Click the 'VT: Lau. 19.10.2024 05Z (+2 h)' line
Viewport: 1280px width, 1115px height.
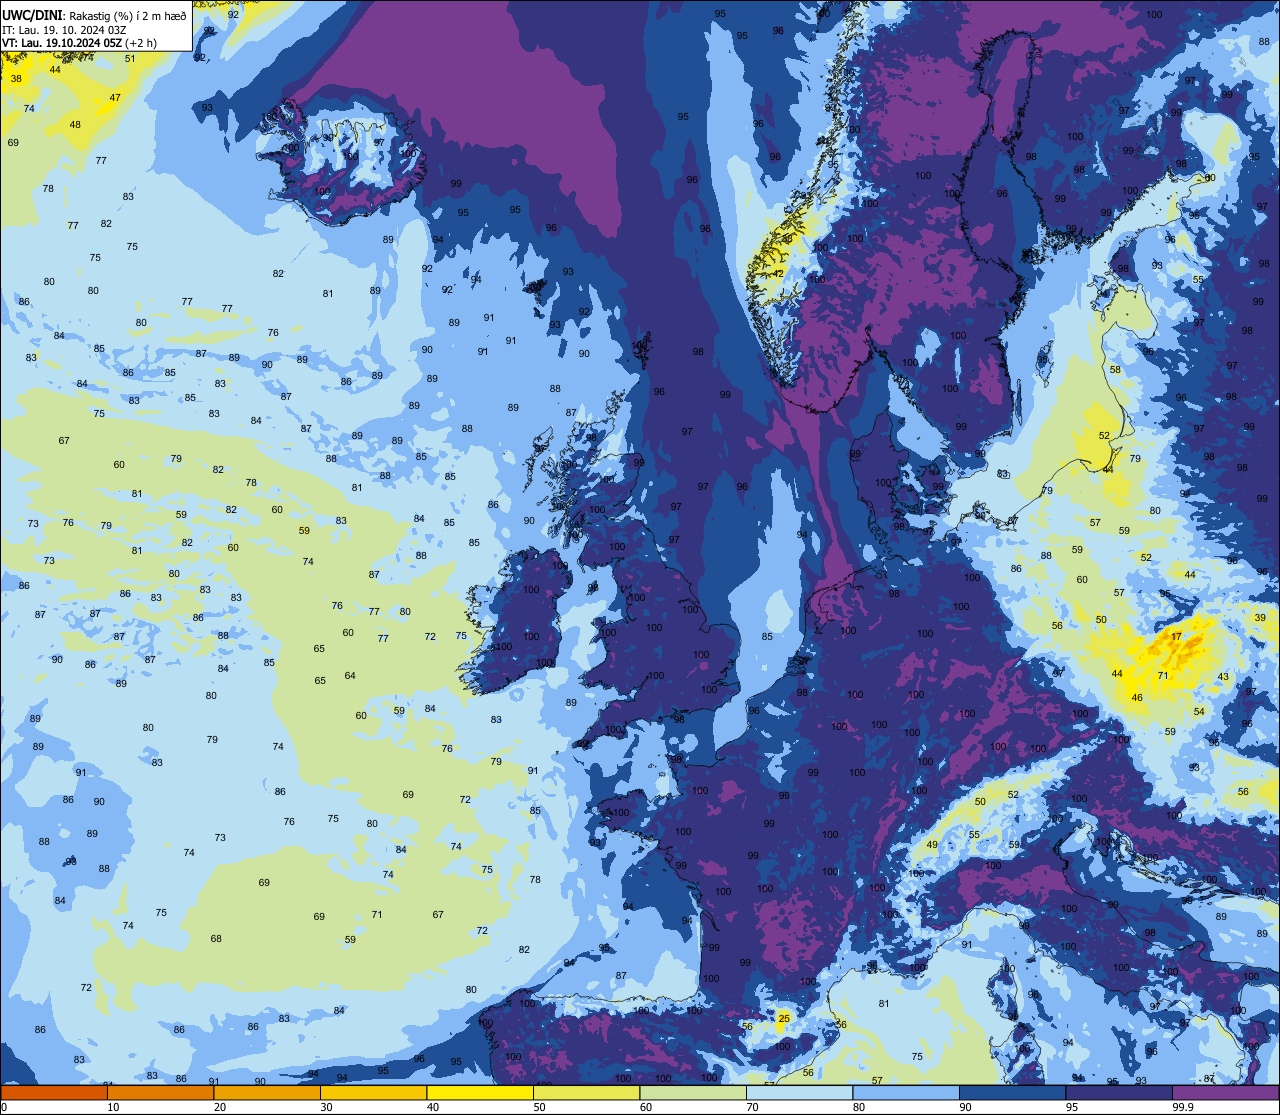(x=79, y=43)
